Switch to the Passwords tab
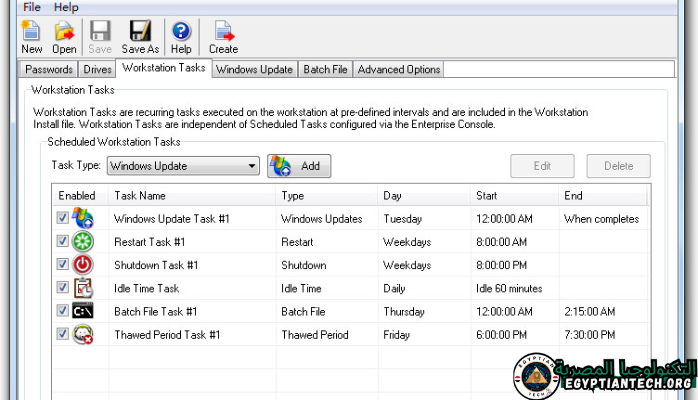The height and width of the screenshot is (400, 698). coord(48,69)
